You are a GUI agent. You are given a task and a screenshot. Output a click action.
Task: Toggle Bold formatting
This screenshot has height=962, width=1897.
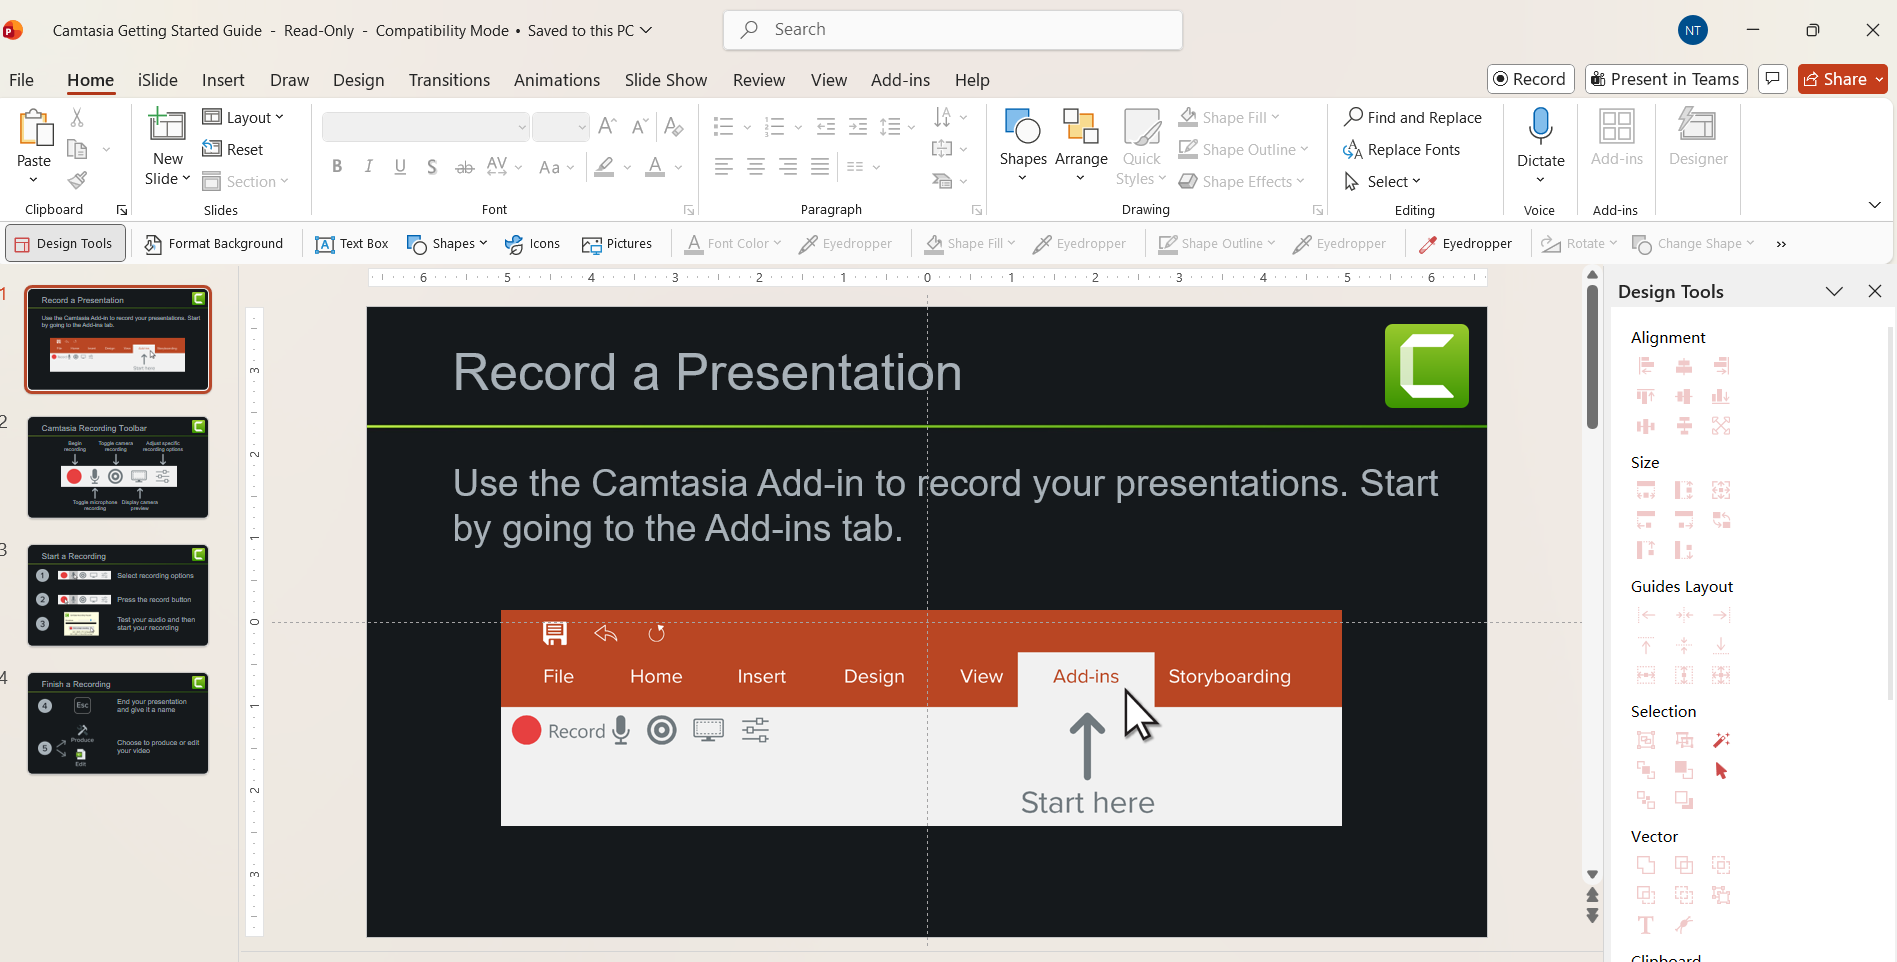pos(337,167)
